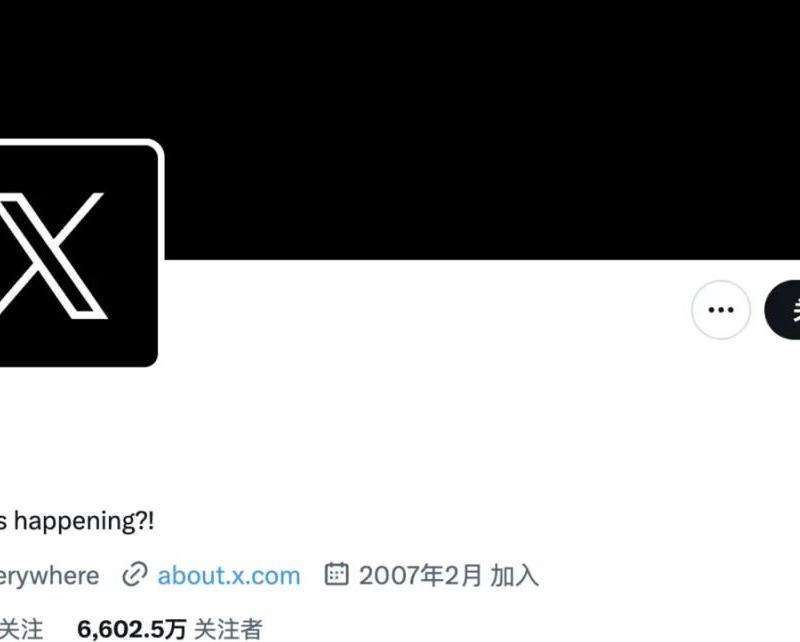Open the 关注者 followers list label
The height and width of the screenshot is (642, 800).
(228, 629)
